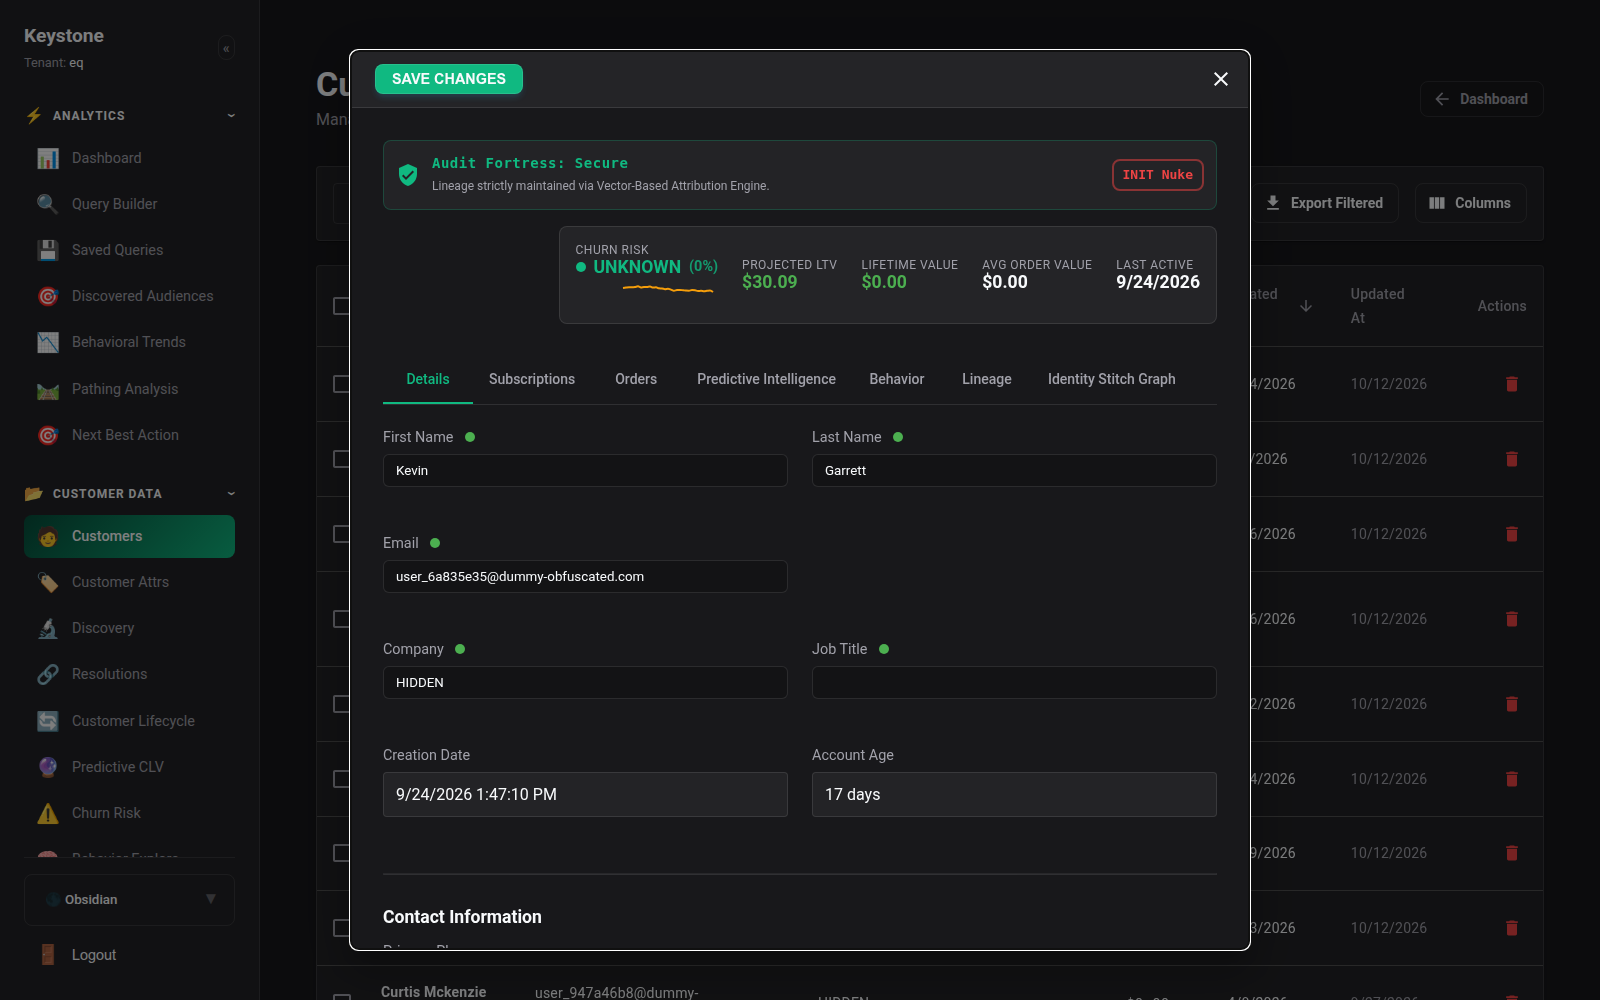Click the INIT Nuke button
This screenshot has height=1000, width=1600.
click(x=1158, y=175)
